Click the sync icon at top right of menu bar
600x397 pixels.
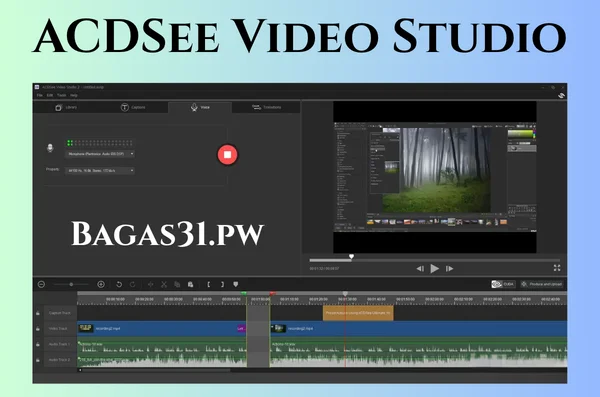(x=561, y=95)
